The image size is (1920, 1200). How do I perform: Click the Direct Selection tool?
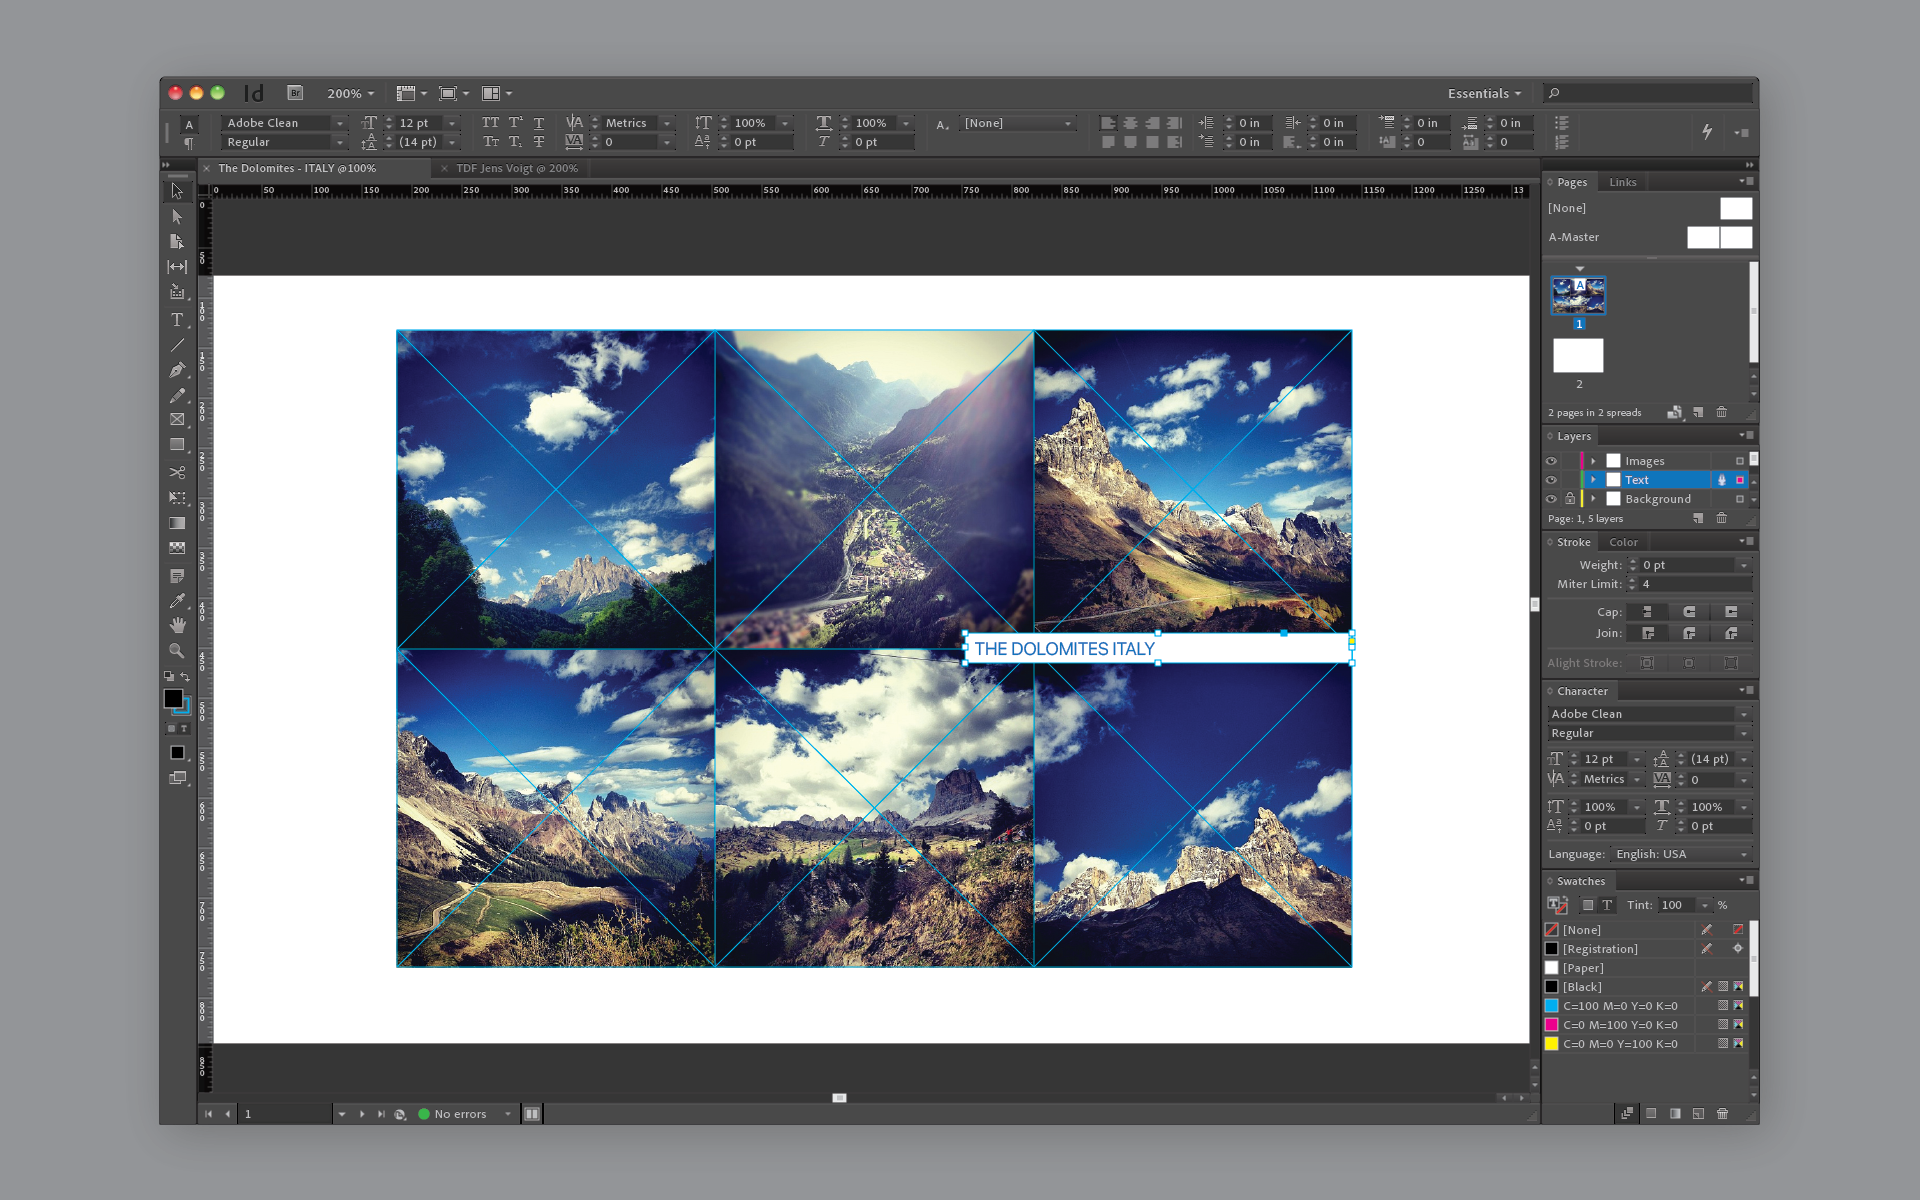(177, 216)
